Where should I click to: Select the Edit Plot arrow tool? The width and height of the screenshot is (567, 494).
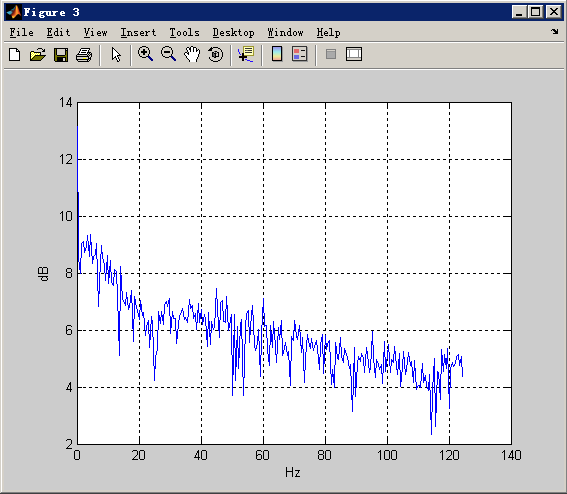coord(116,55)
